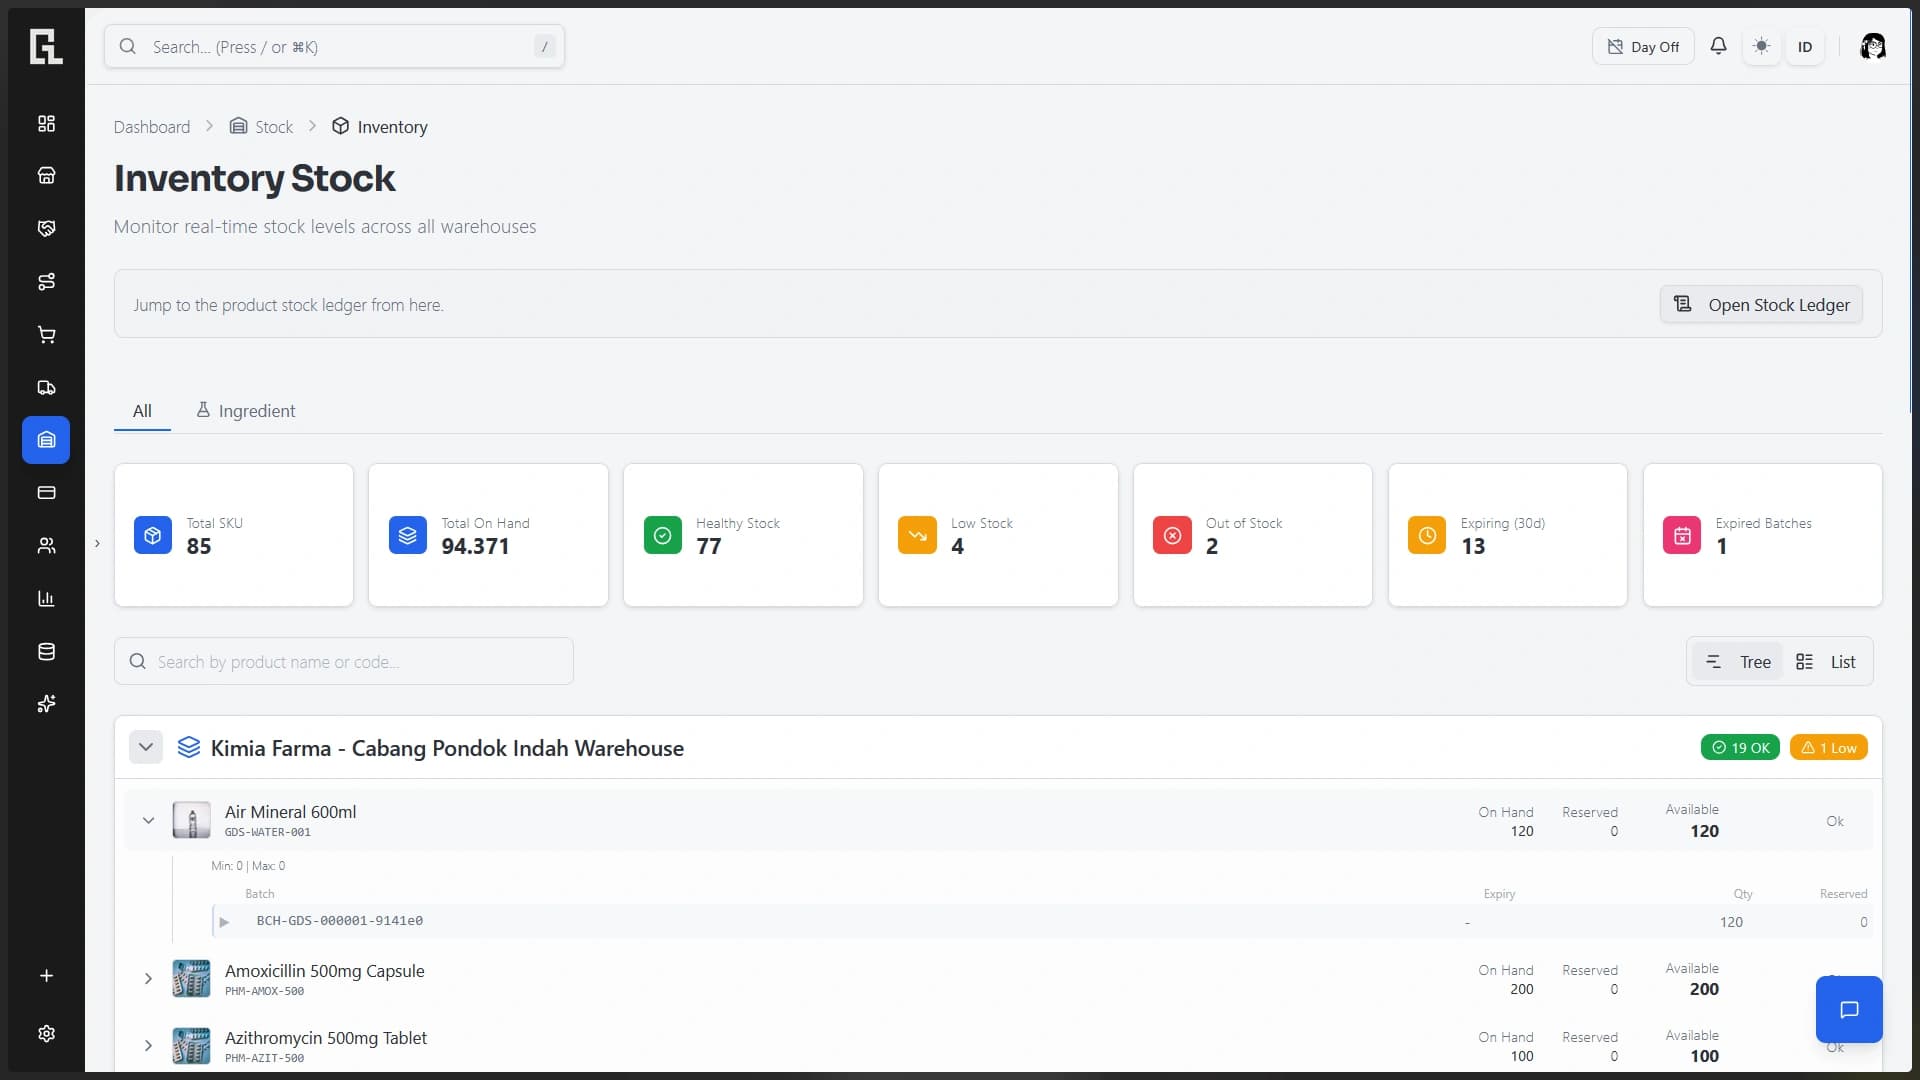Click the Kimia Farma warehouse title

point(447,748)
